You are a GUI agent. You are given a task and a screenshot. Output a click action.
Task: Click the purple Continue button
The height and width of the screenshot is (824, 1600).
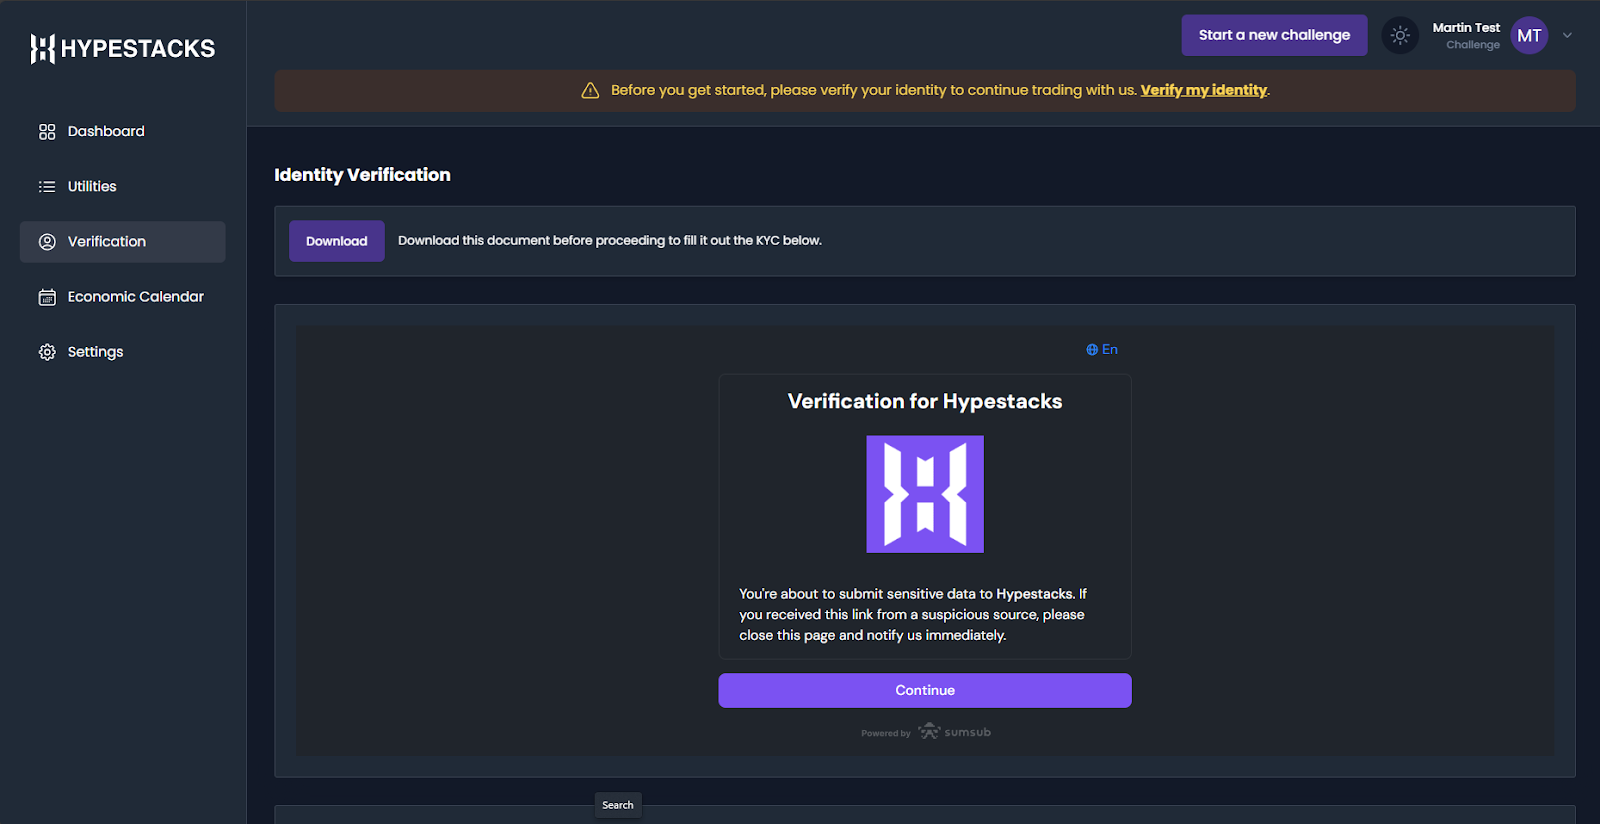(x=925, y=690)
